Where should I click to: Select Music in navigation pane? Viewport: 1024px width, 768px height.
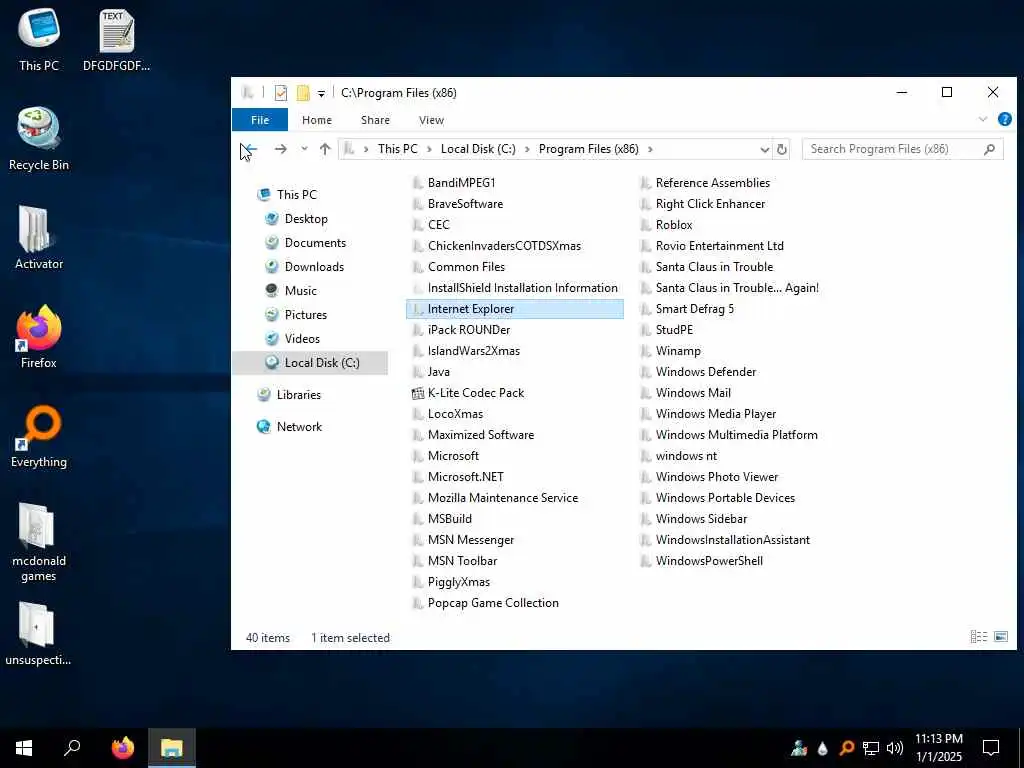click(x=291, y=291)
